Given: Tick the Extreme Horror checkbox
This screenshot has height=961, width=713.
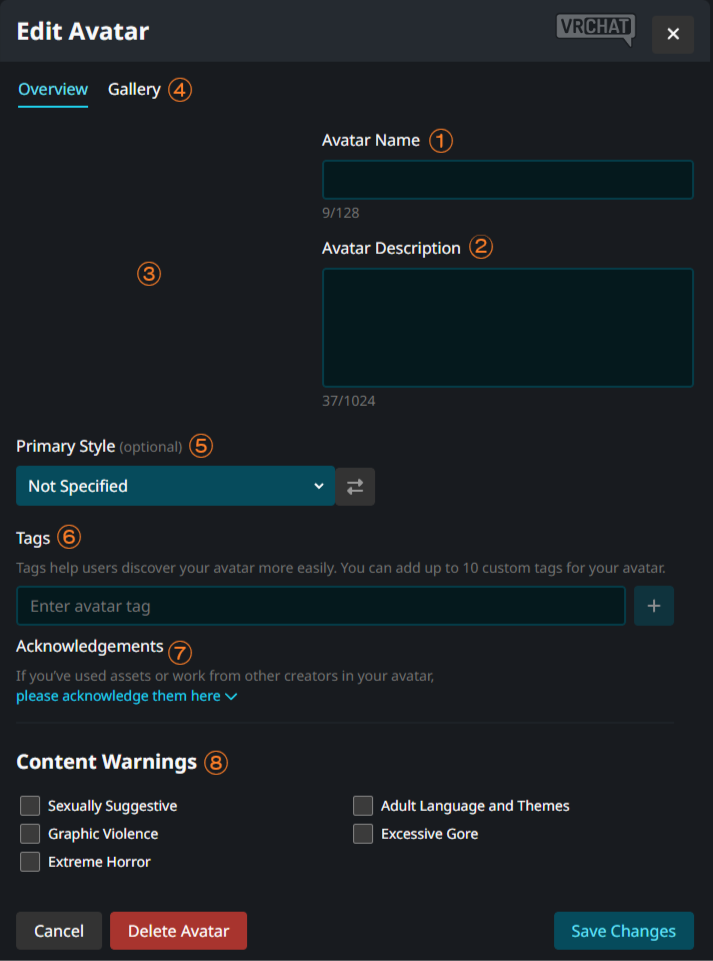Looking at the screenshot, I should tap(30, 862).
